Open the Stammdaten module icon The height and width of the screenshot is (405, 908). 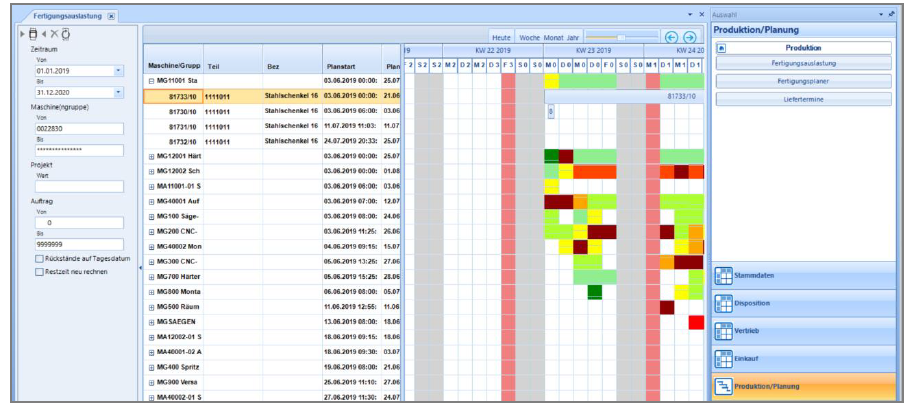(x=723, y=277)
